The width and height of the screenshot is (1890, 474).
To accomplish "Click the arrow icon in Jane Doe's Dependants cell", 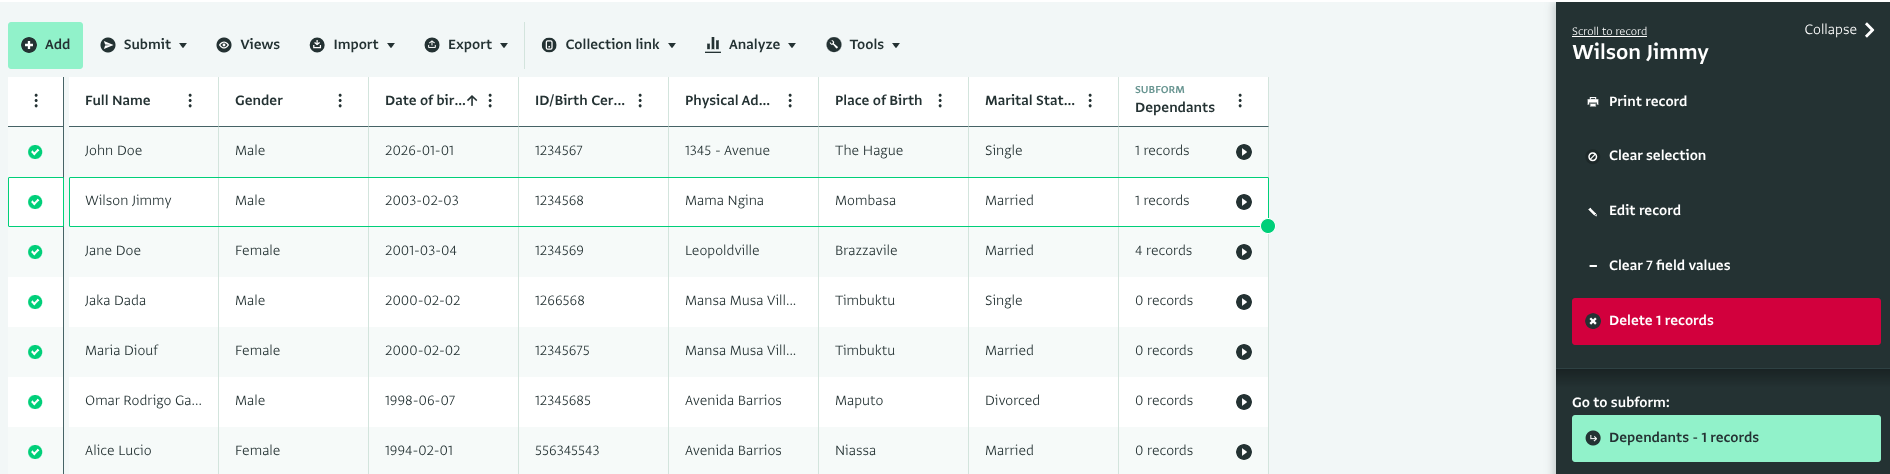I will pyautogui.click(x=1243, y=252).
